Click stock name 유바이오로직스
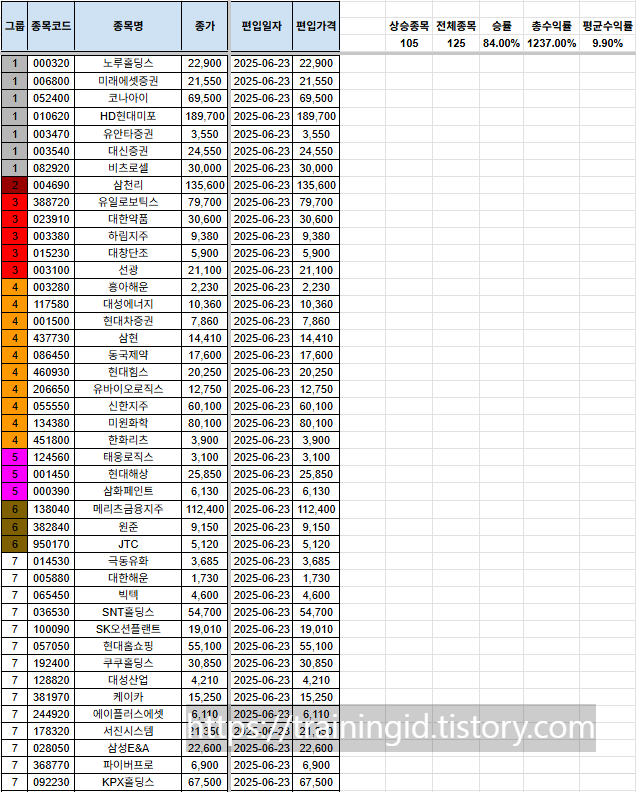The image size is (636, 792). [128, 389]
